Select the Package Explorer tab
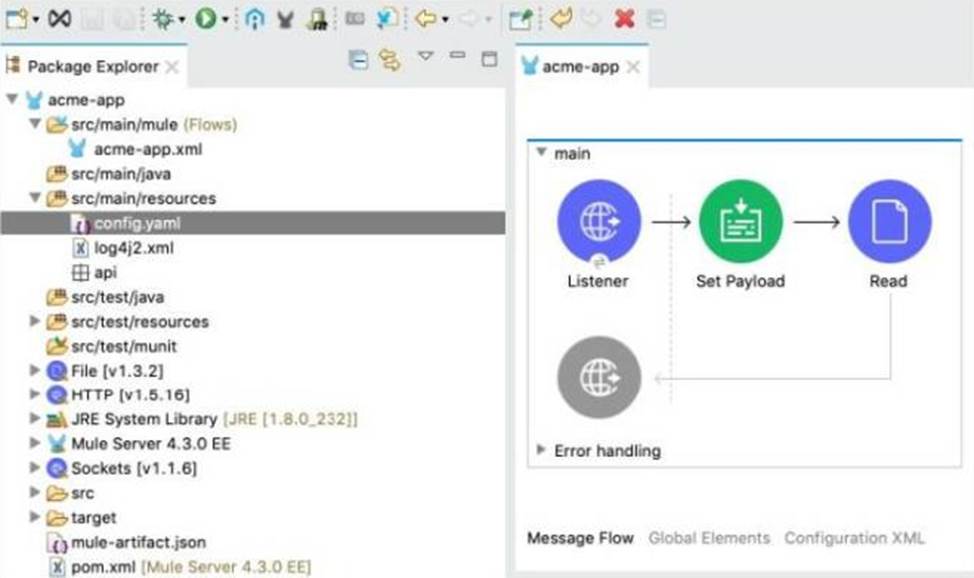974x578 pixels. point(93,67)
